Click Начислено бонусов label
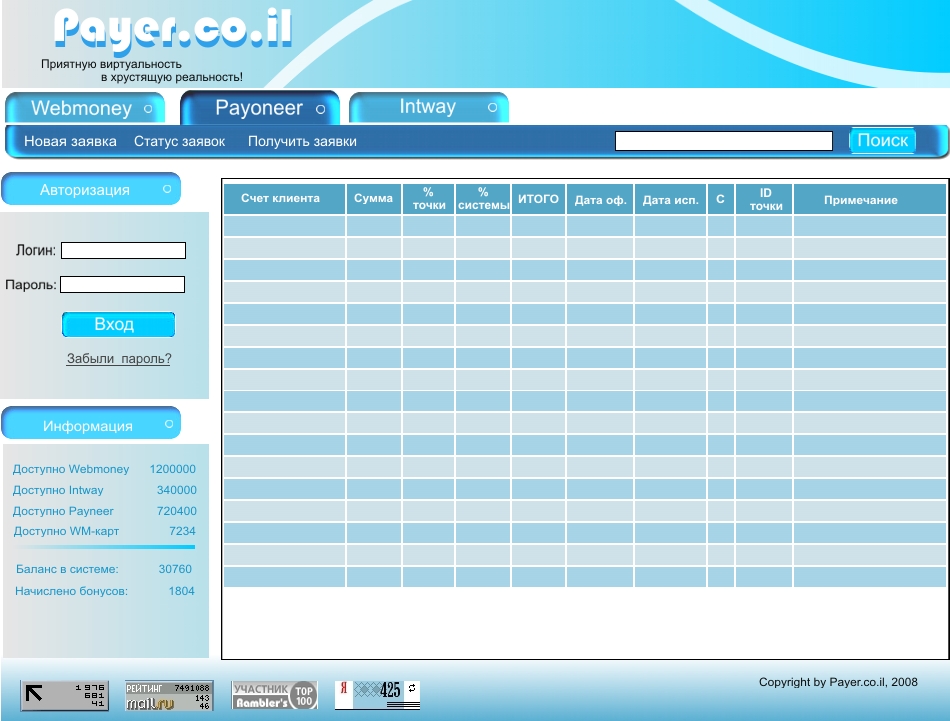The height and width of the screenshot is (721, 950). 71,591
